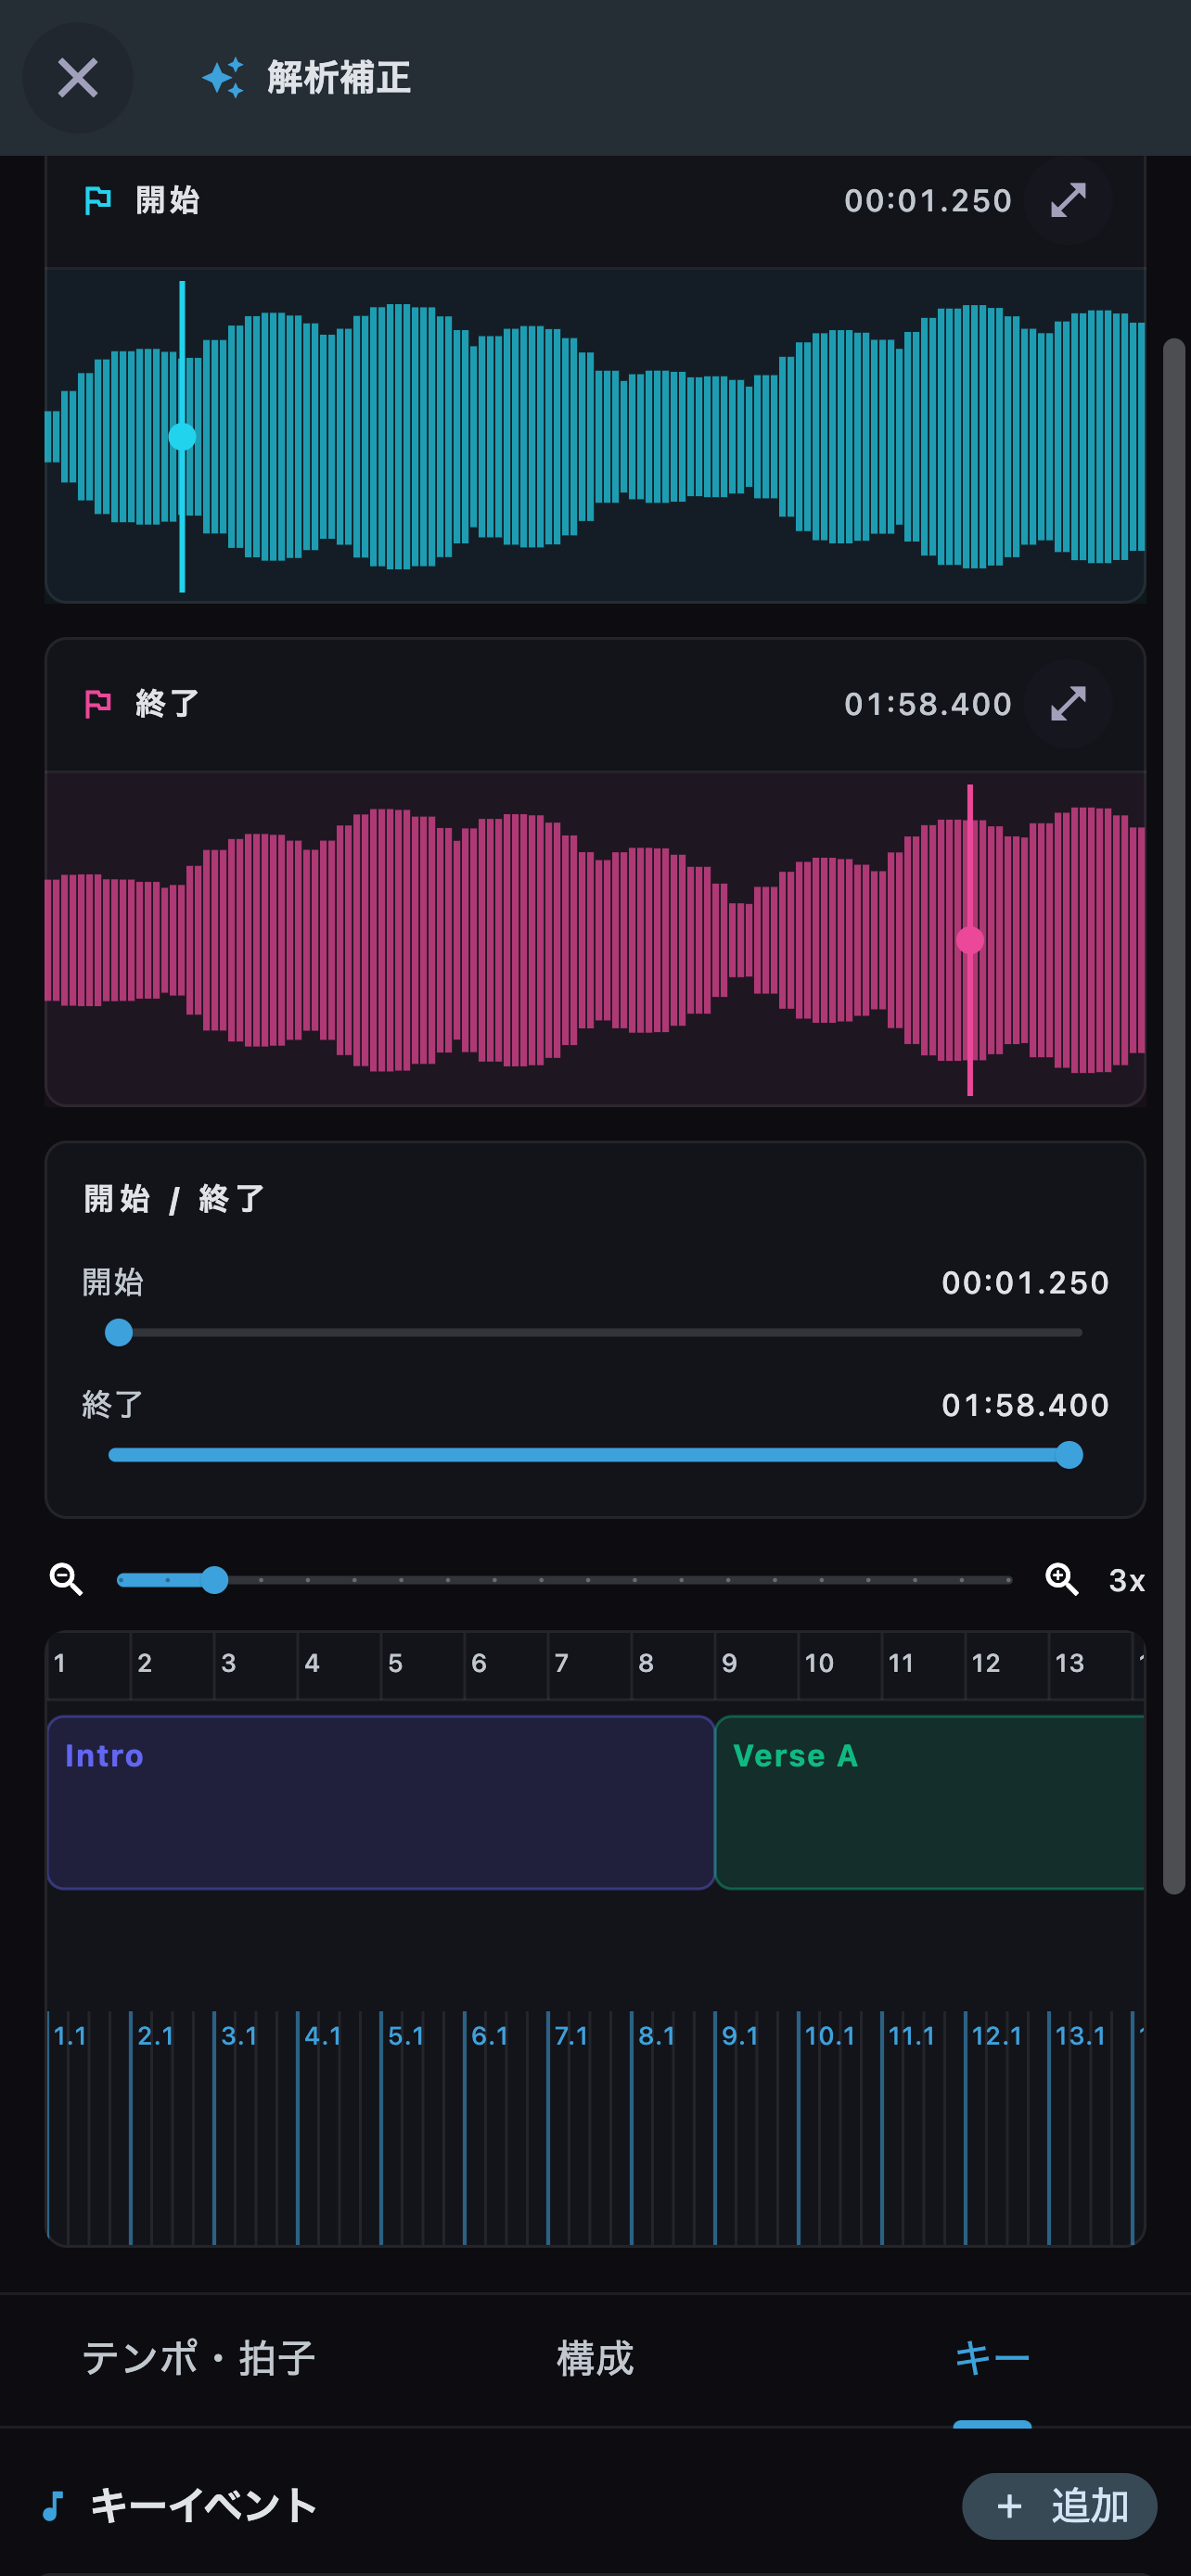Click the 終了 slider thumb
The height and width of the screenshot is (2576, 1191).
[x=1069, y=1455]
